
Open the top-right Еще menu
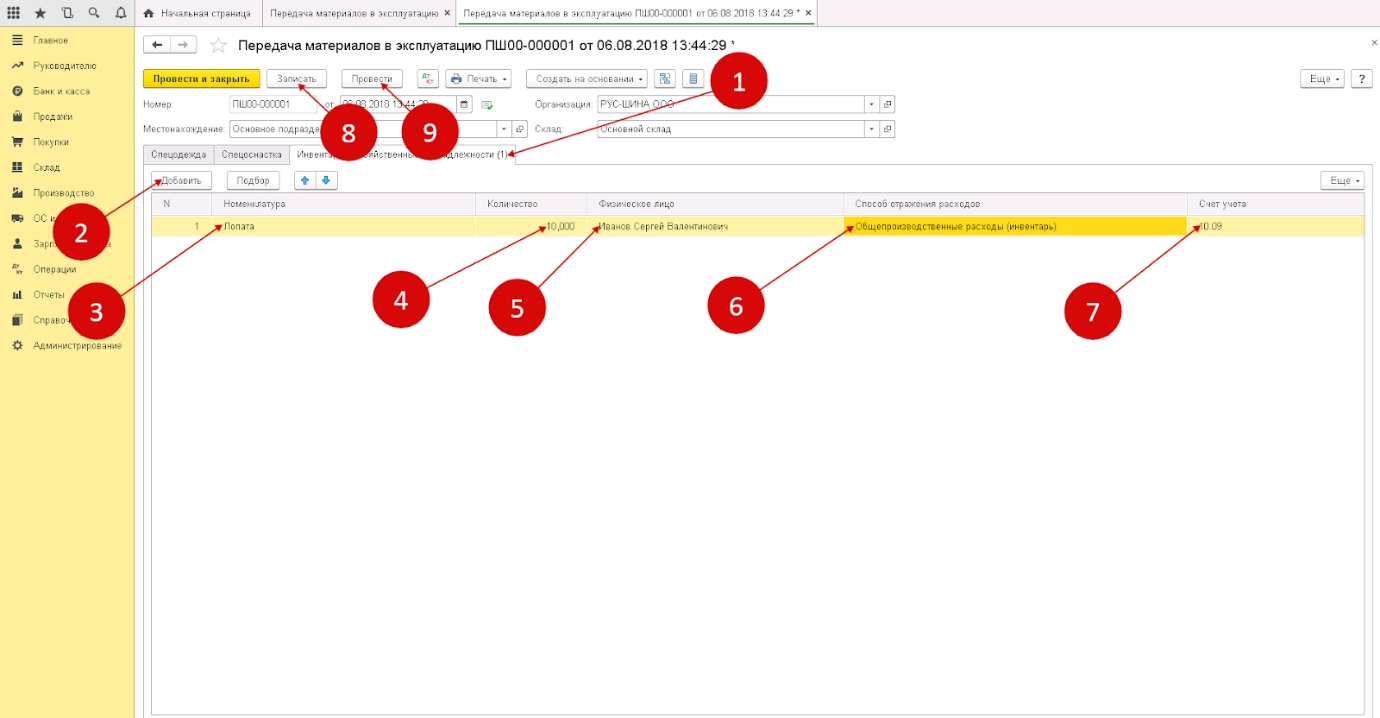(x=1321, y=79)
